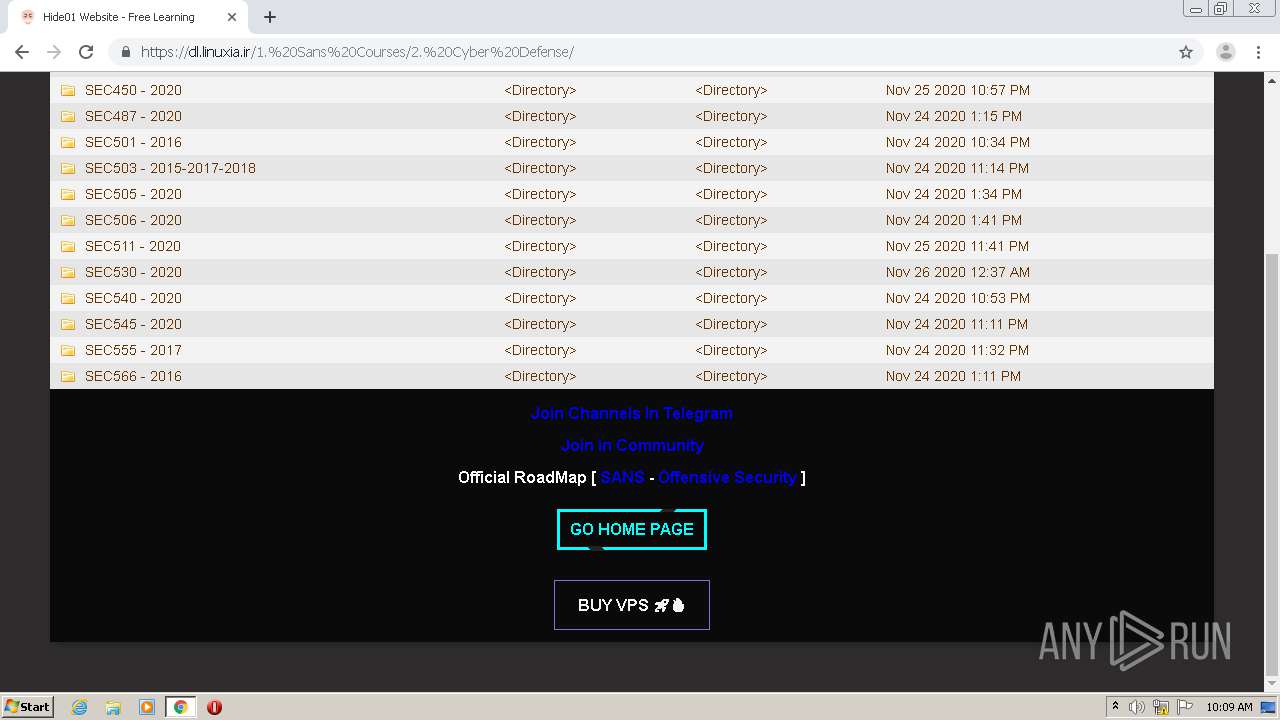The image size is (1280, 720).
Task: Open the SEC511 - 2020 folder icon
Action: pyautogui.click(x=68, y=246)
